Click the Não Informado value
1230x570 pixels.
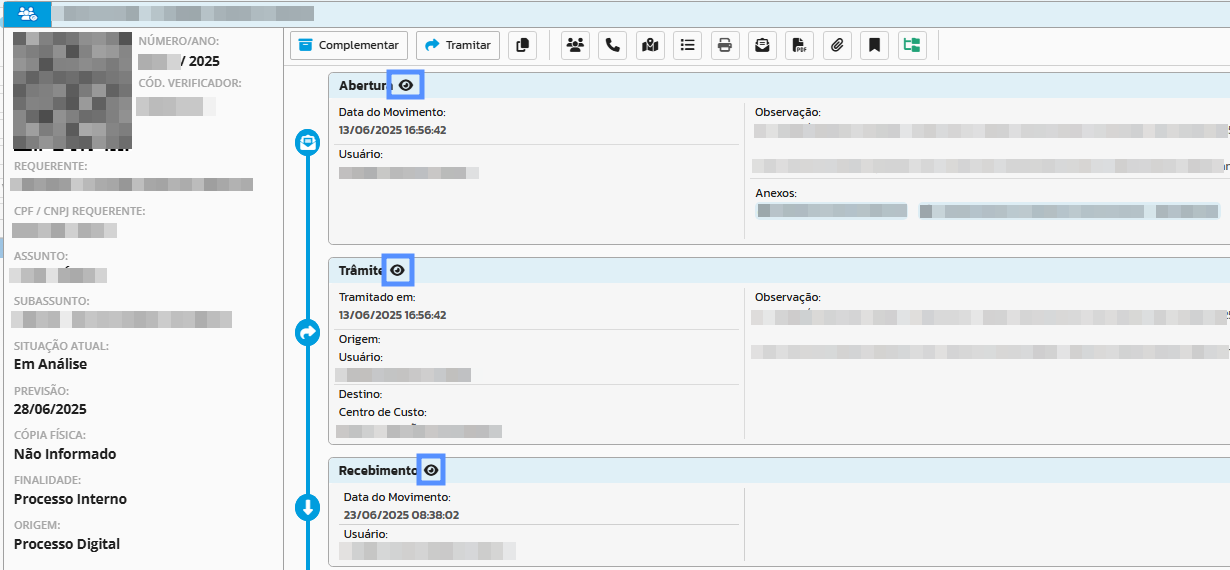click(x=65, y=454)
